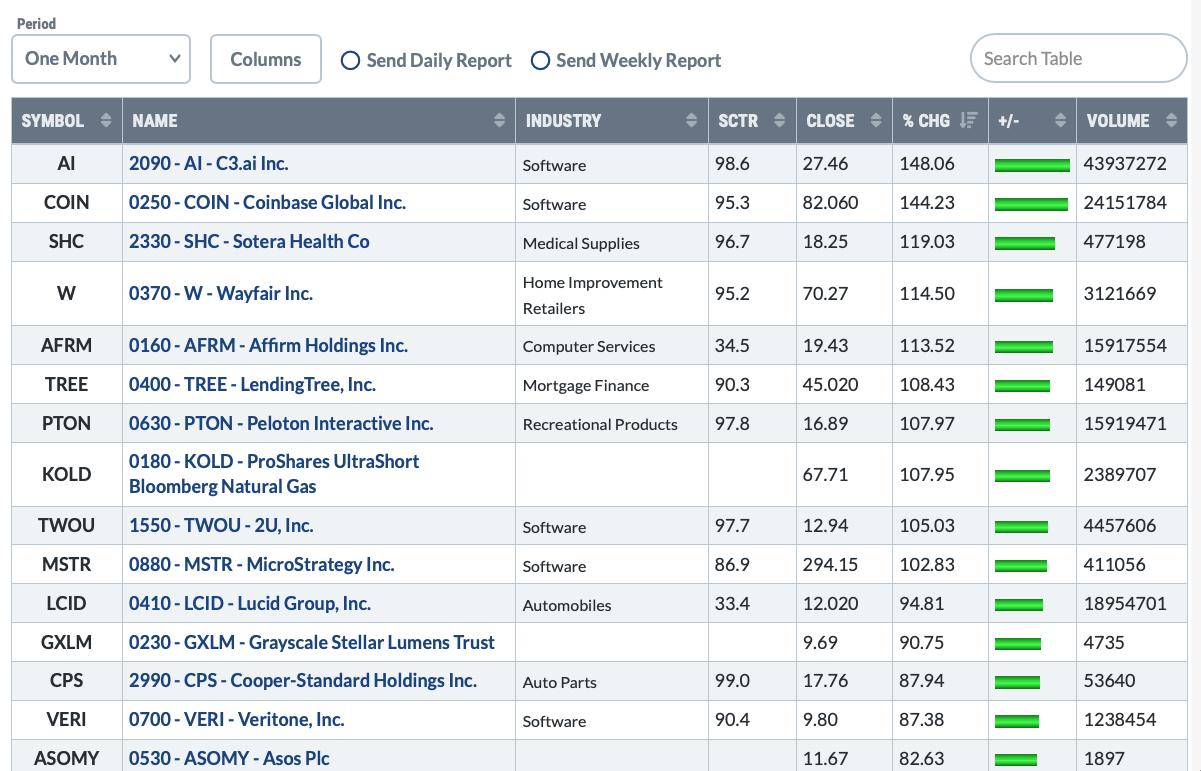This screenshot has width=1201, height=771.
Task: Open the Coinbase Global Inc. link
Action: click(x=267, y=202)
